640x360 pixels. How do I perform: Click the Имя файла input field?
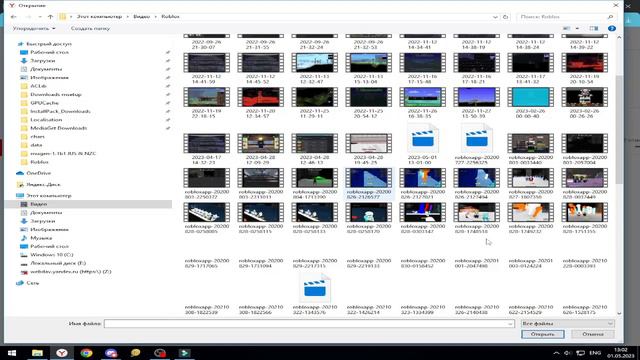click(x=309, y=324)
